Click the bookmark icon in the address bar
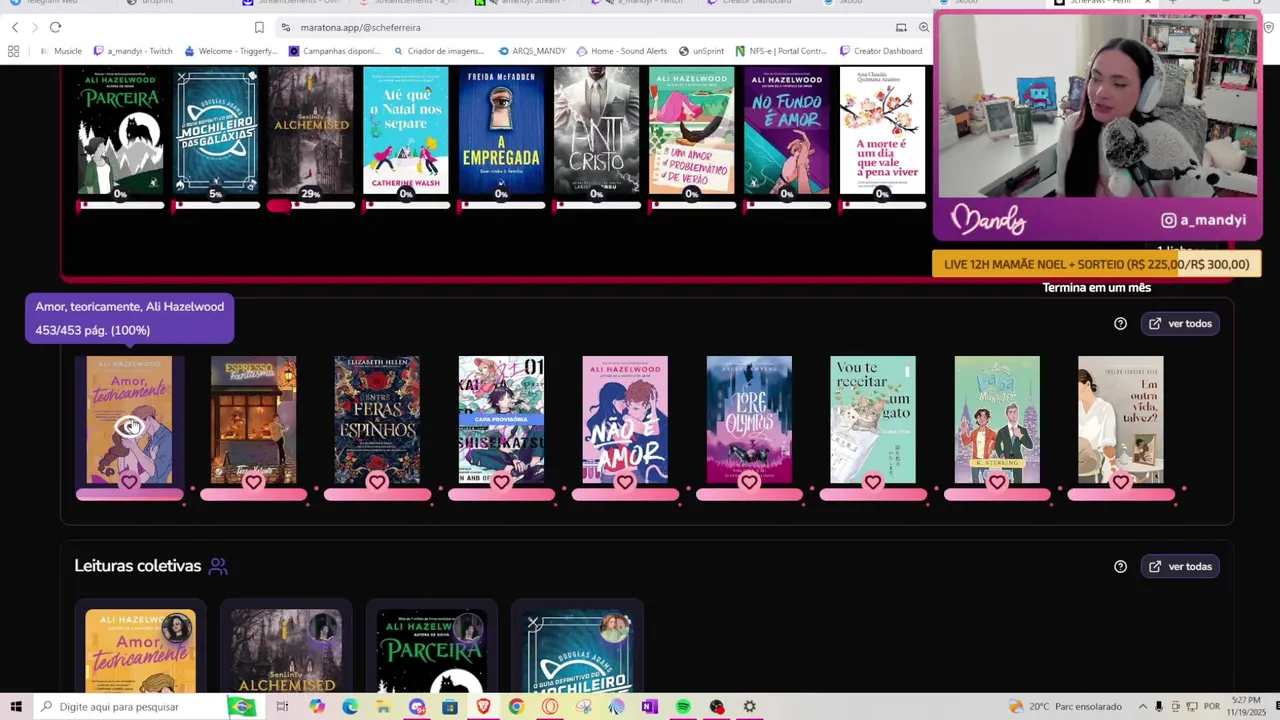Screen dimensions: 1280x720 point(259,27)
